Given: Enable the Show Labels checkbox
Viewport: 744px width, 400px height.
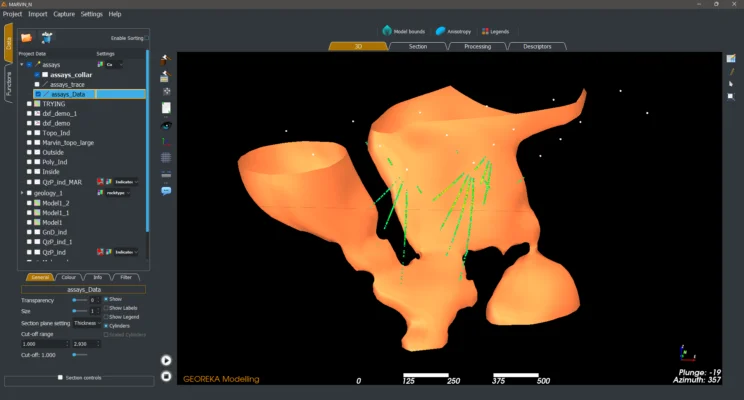Looking at the screenshot, I should (106, 308).
